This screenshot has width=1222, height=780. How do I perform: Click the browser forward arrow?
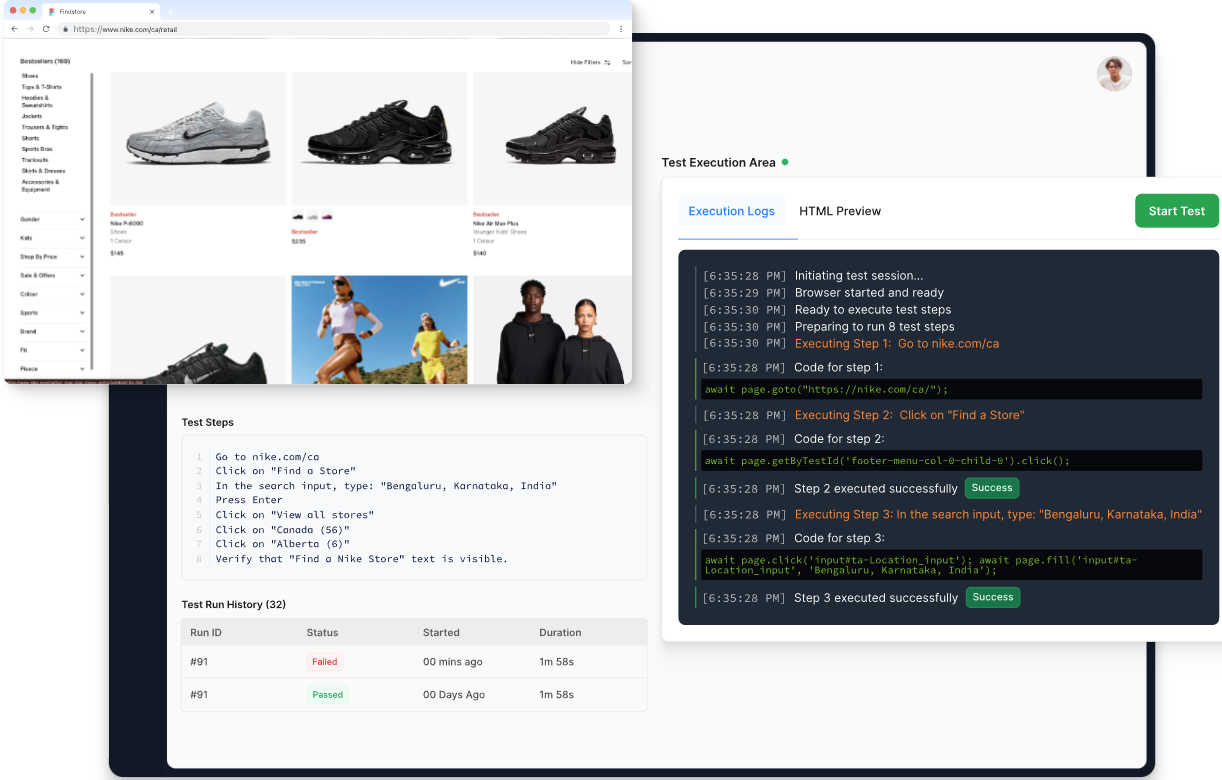(x=30, y=29)
